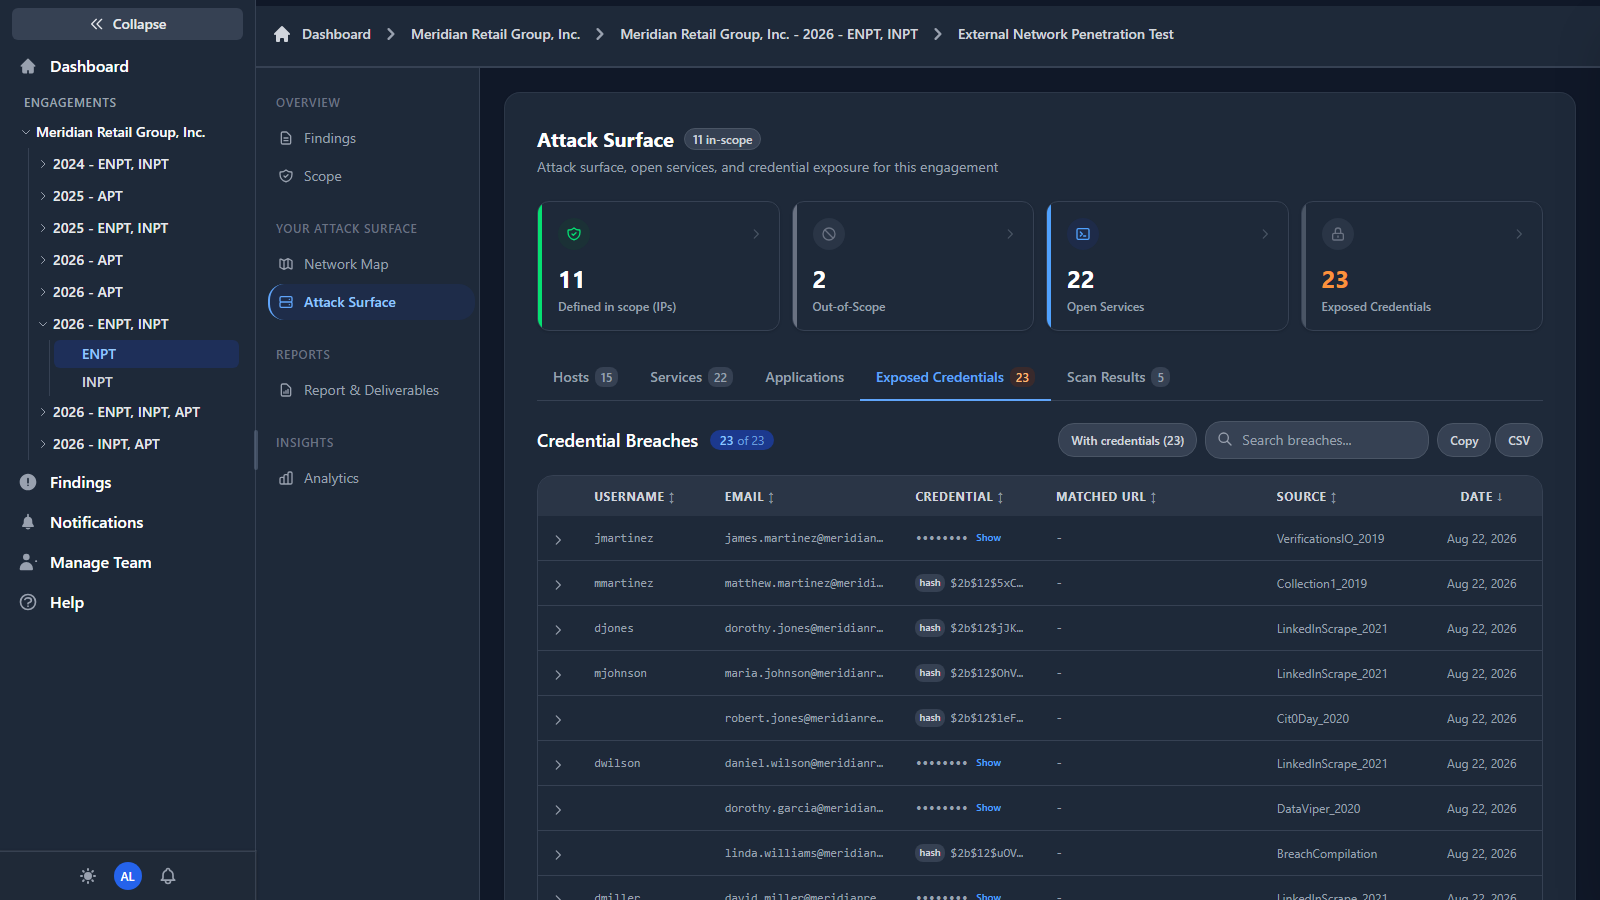Click the bottom bar bell icon
The width and height of the screenshot is (1600, 900).
168,876
